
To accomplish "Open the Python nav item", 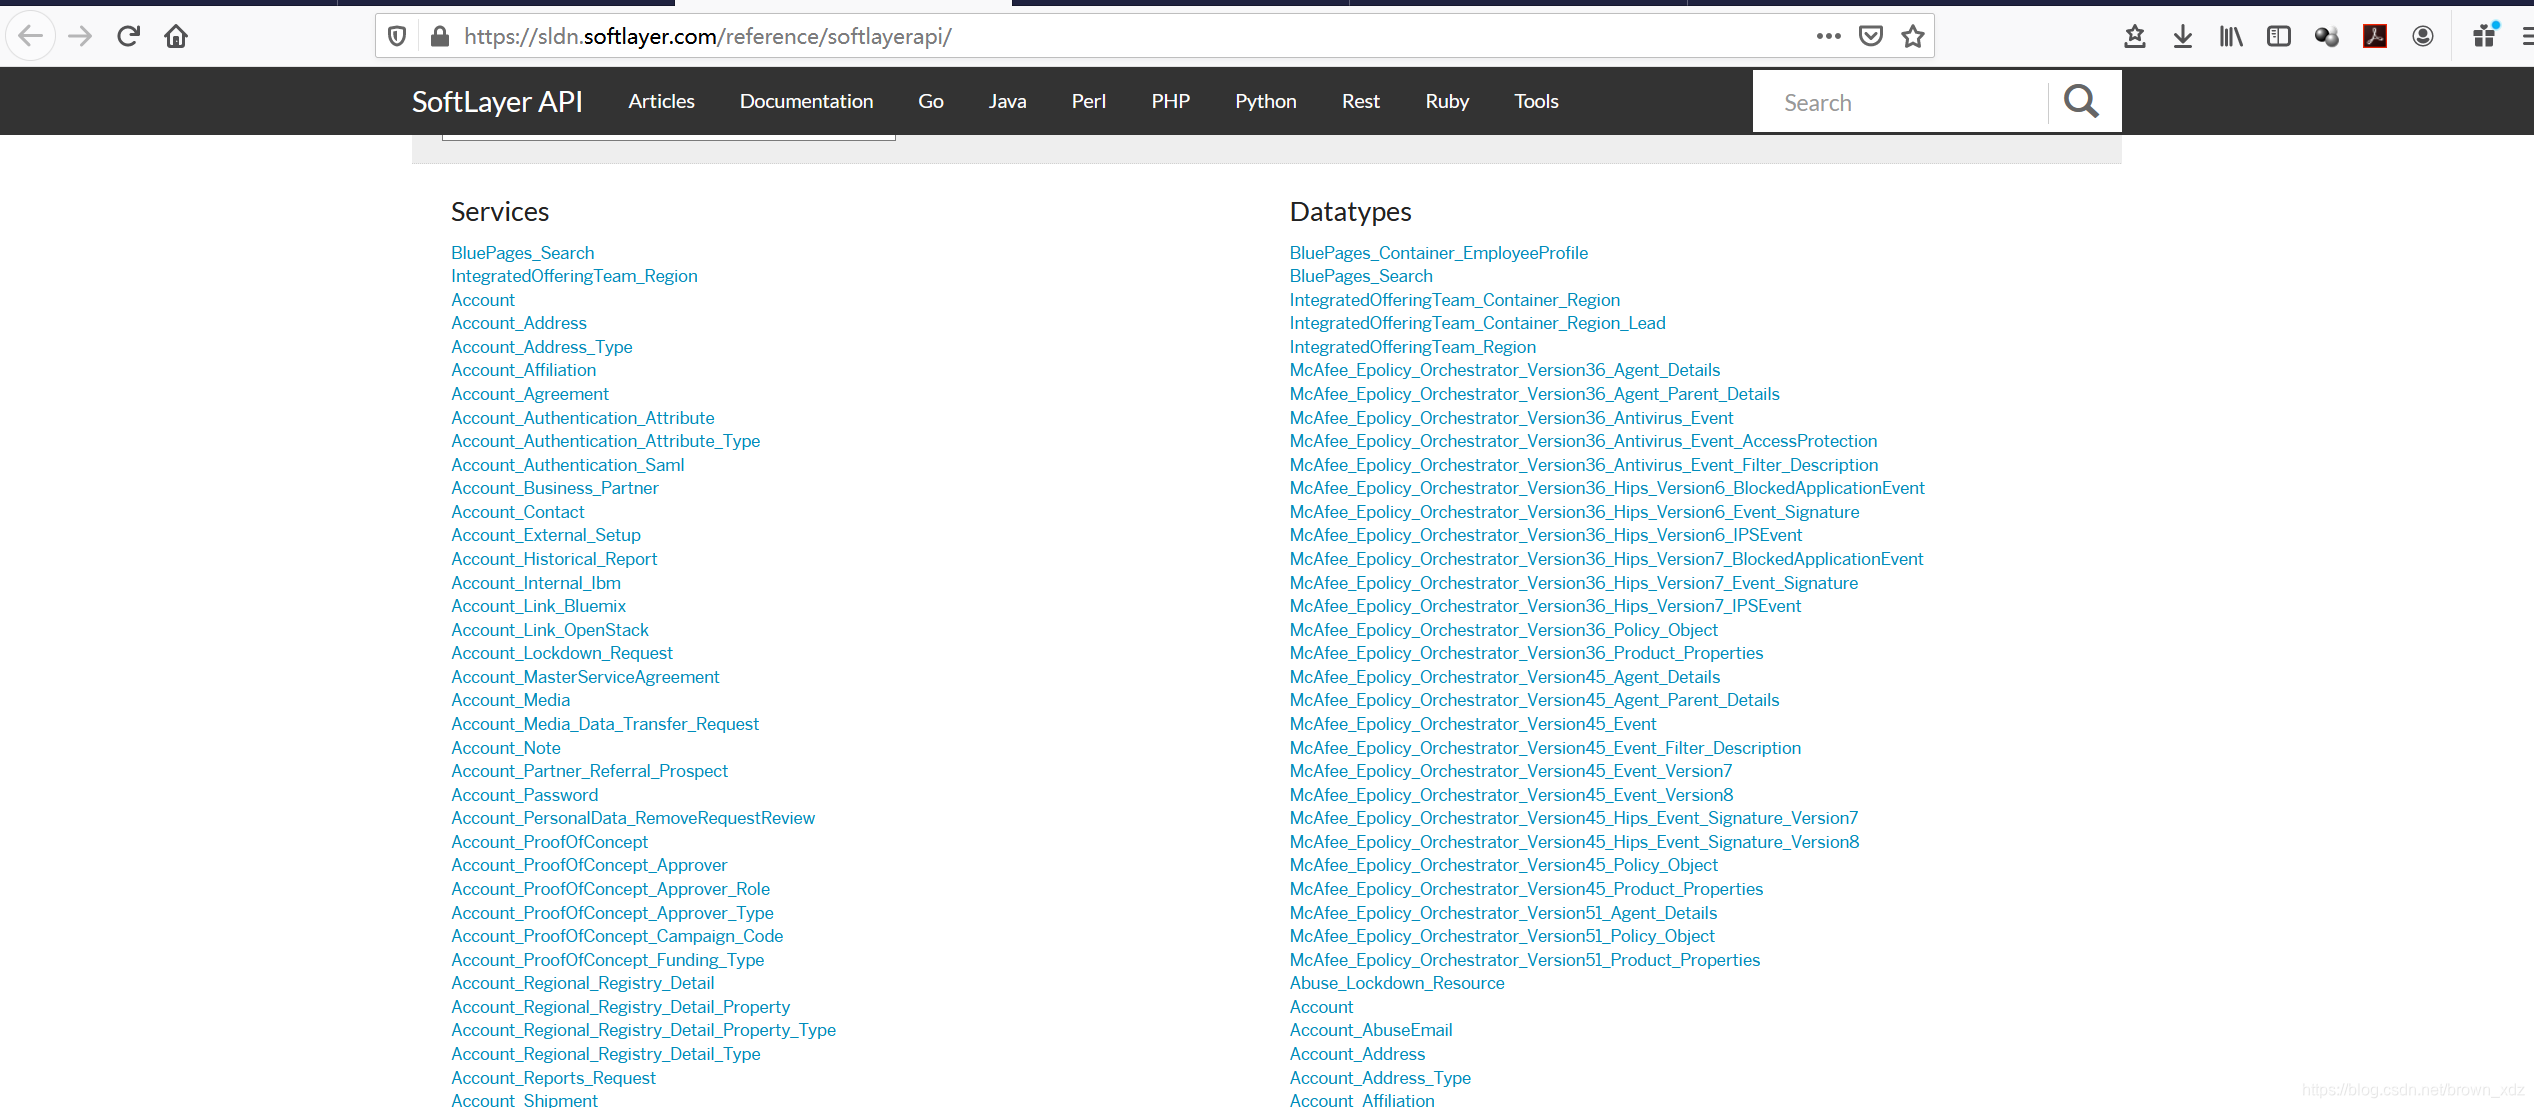I will coord(1265,101).
